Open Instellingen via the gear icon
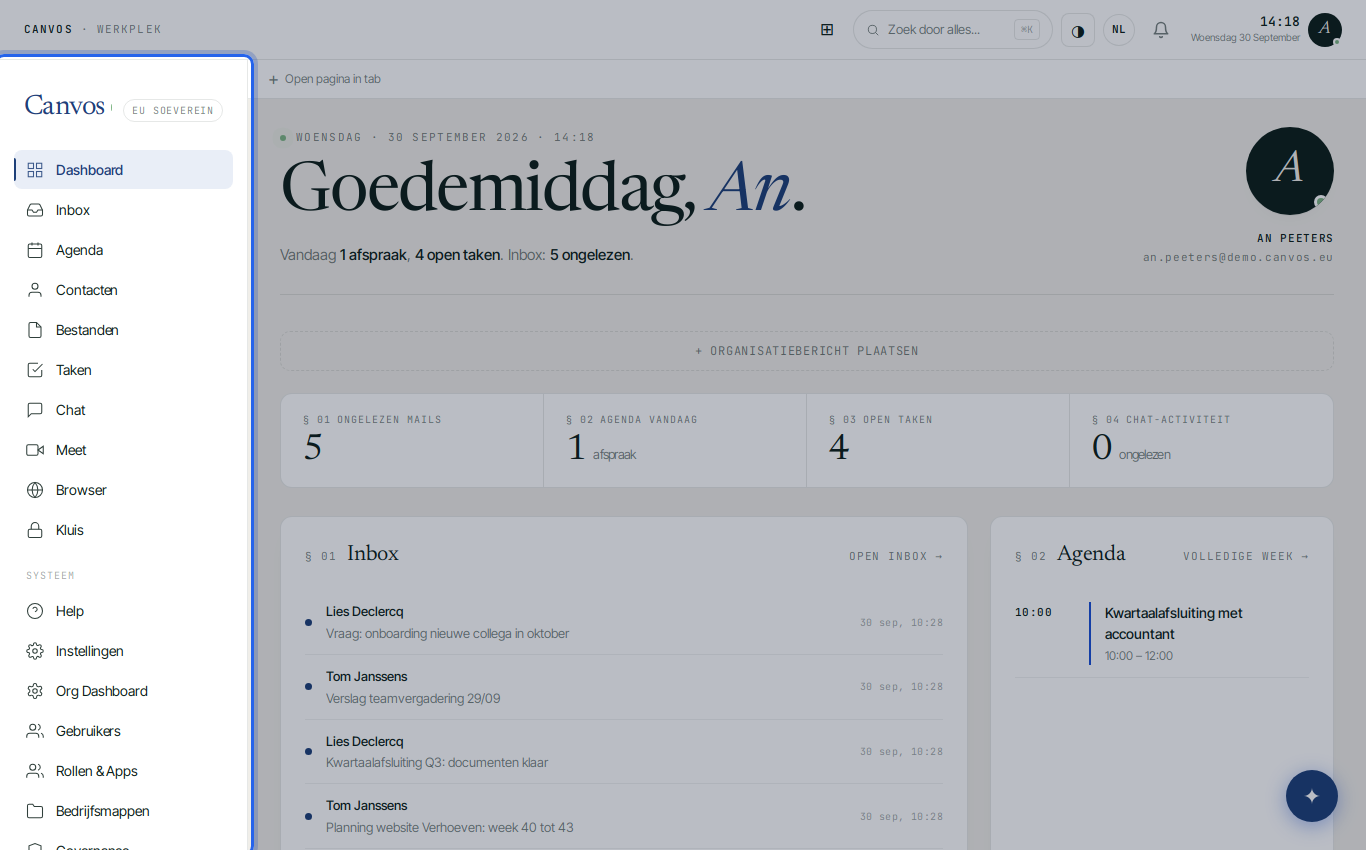Image resolution: width=1366 pixels, height=850 pixels. [35, 651]
